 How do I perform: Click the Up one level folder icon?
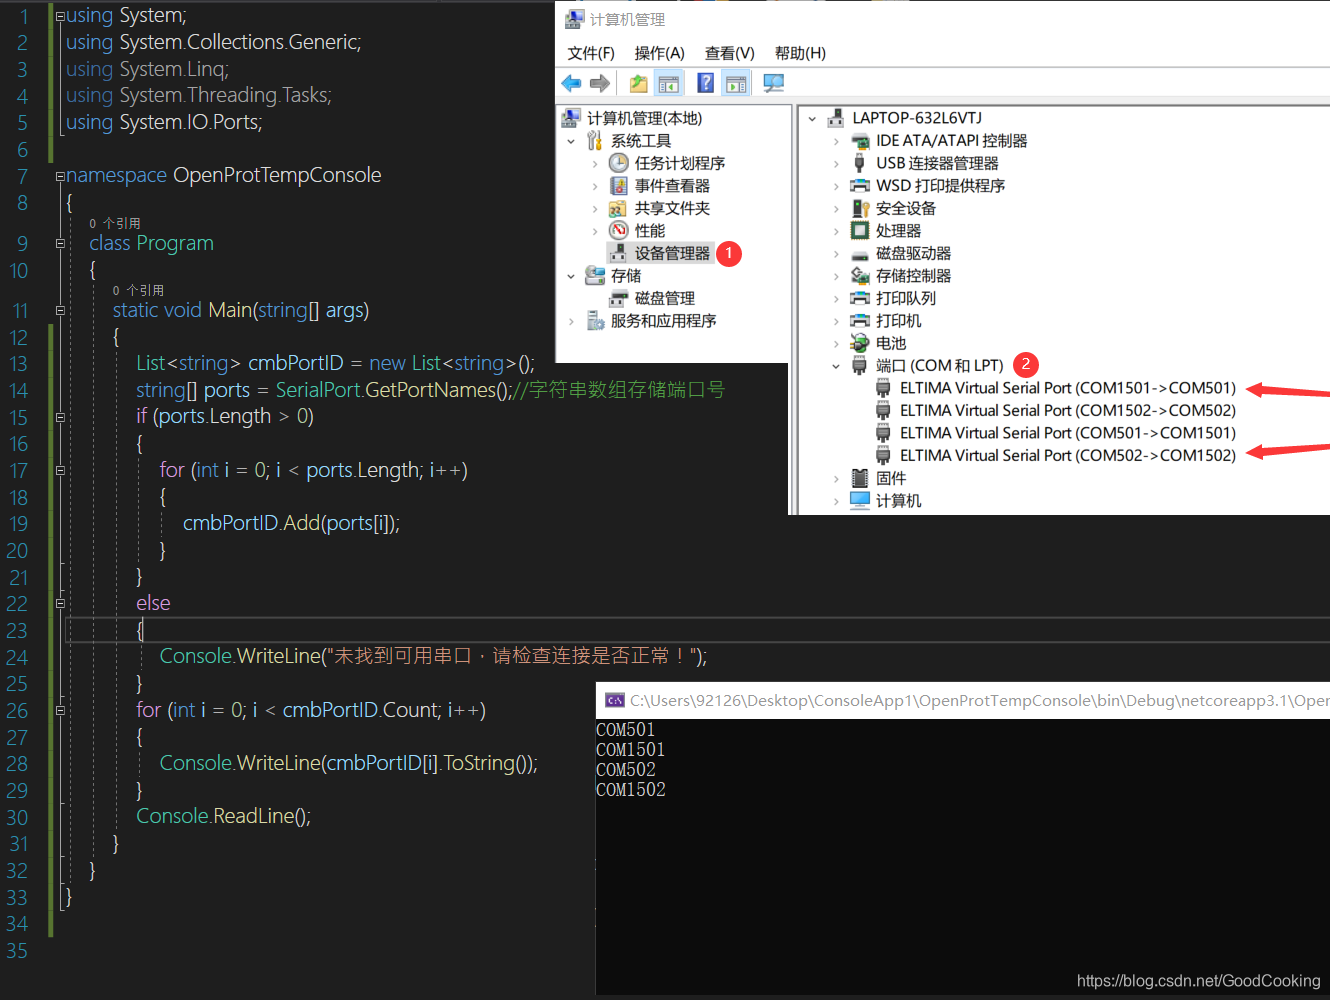pyautogui.click(x=638, y=83)
